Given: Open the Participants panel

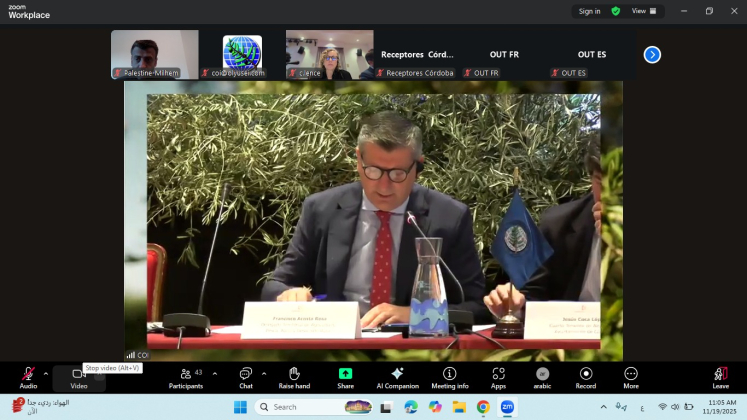Looking at the screenshot, I should (x=186, y=375).
